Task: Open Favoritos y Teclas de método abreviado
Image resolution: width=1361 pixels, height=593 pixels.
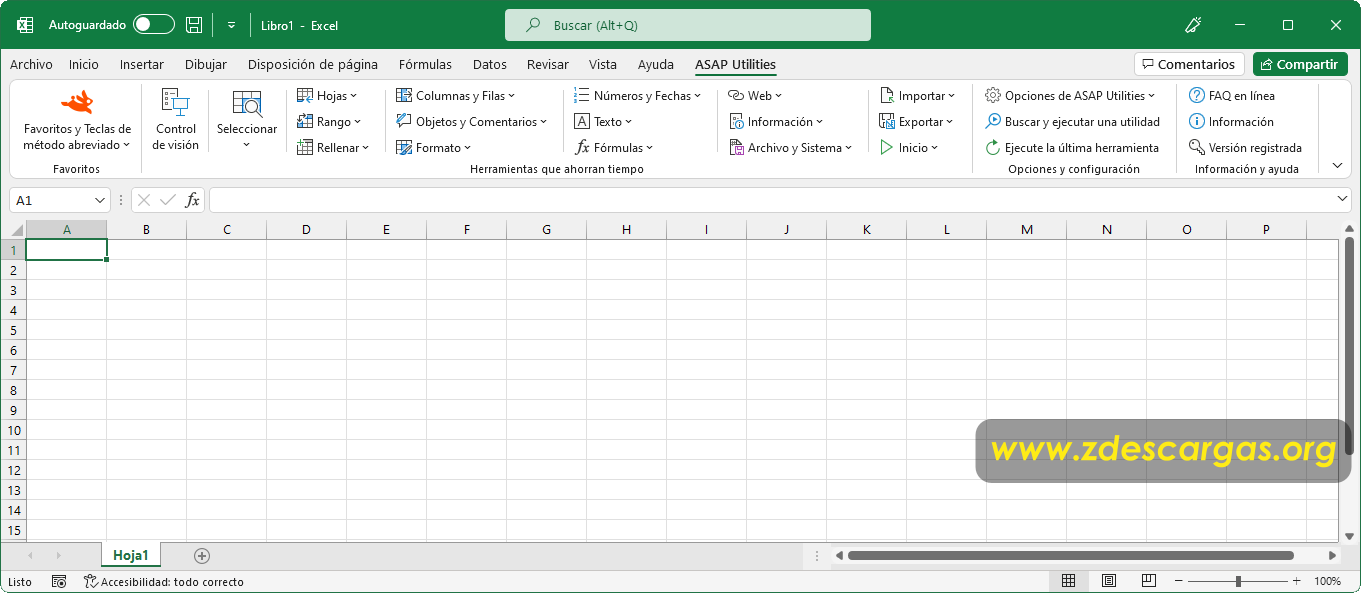Action: coord(77,121)
